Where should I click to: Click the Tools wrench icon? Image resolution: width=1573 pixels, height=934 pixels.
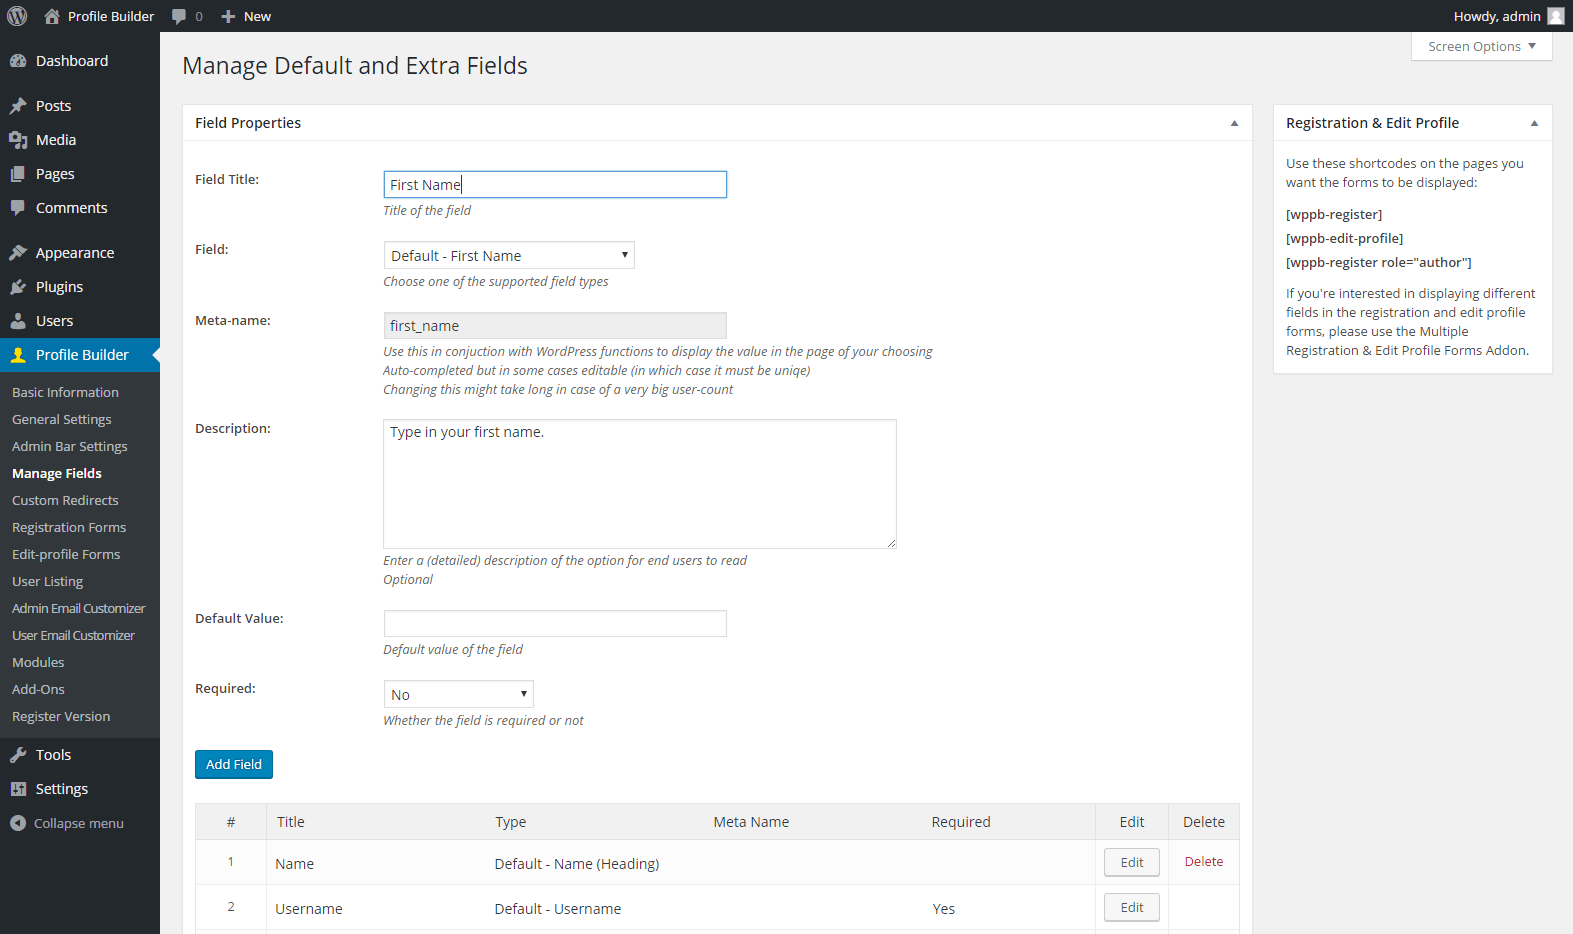point(18,755)
